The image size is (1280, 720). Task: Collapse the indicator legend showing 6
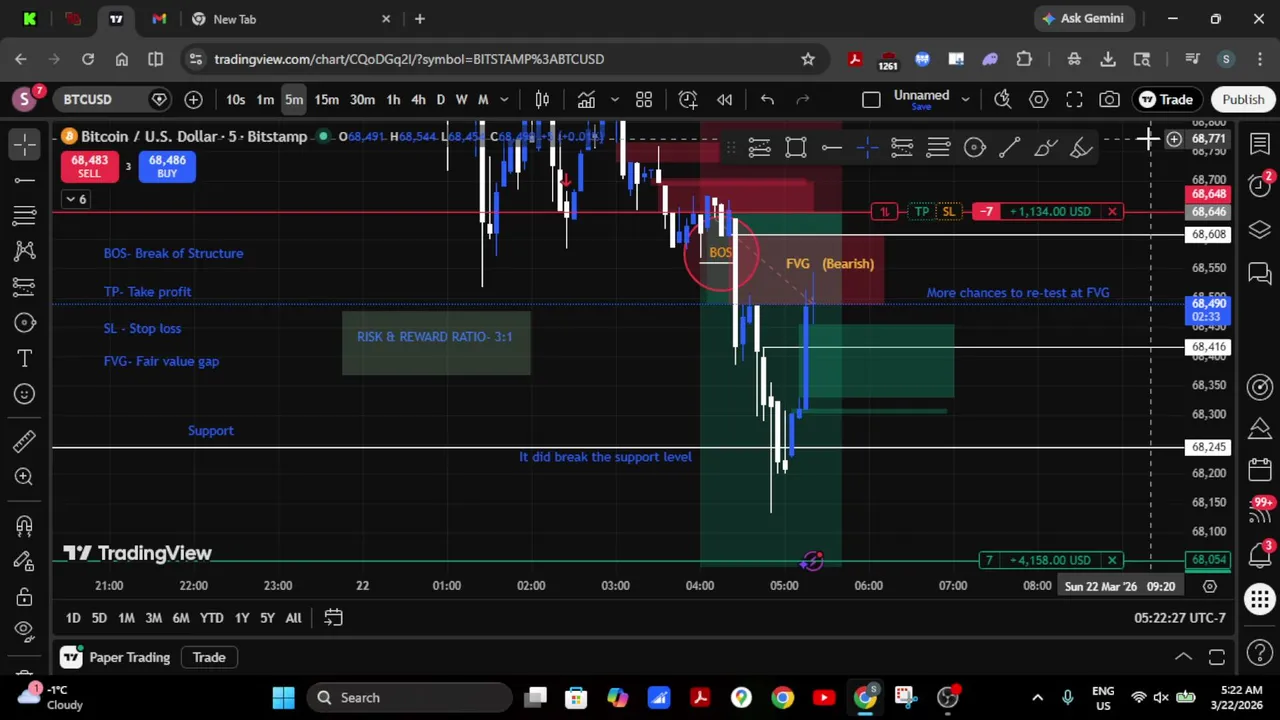point(76,199)
